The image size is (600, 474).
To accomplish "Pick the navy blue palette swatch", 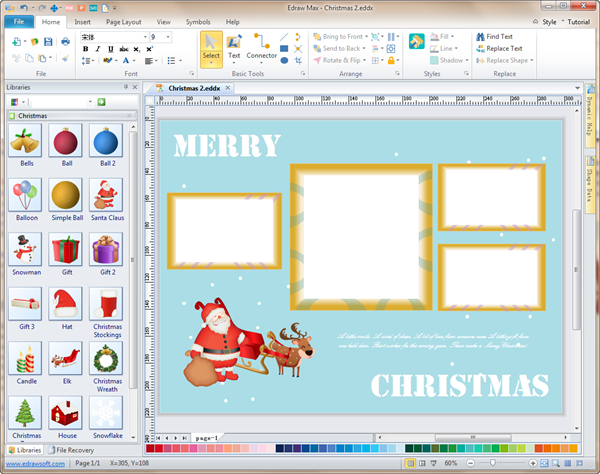I will coord(280,448).
